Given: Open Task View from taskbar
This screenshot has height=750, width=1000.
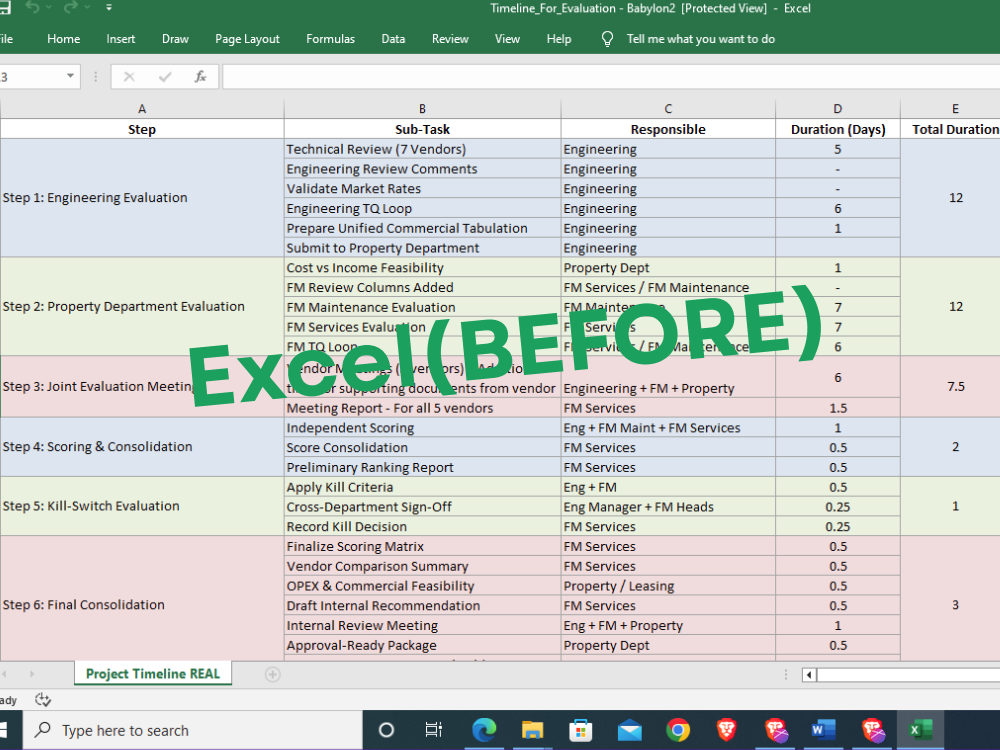Looking at the screenshot, I should pos(434,730).
